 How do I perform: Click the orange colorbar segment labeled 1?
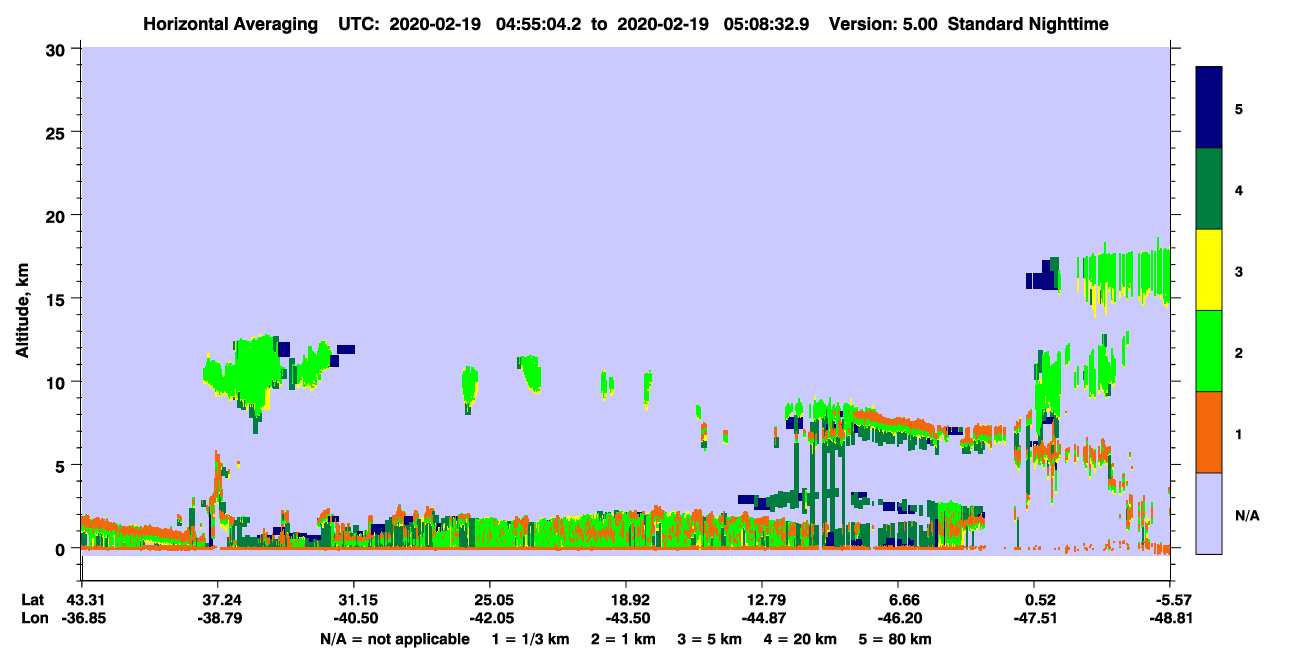point(1209,432)
